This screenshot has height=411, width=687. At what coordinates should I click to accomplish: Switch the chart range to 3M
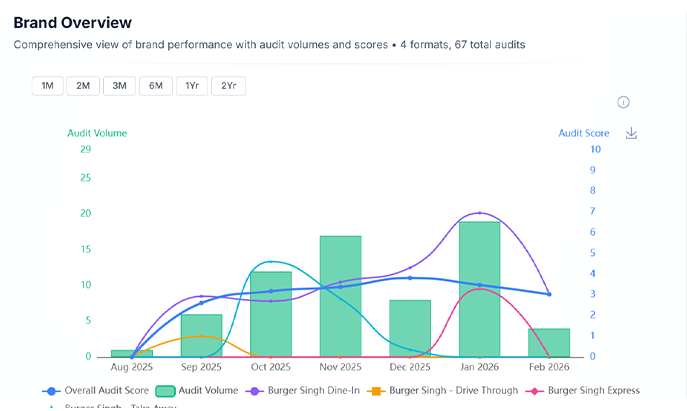pos(119,86)
